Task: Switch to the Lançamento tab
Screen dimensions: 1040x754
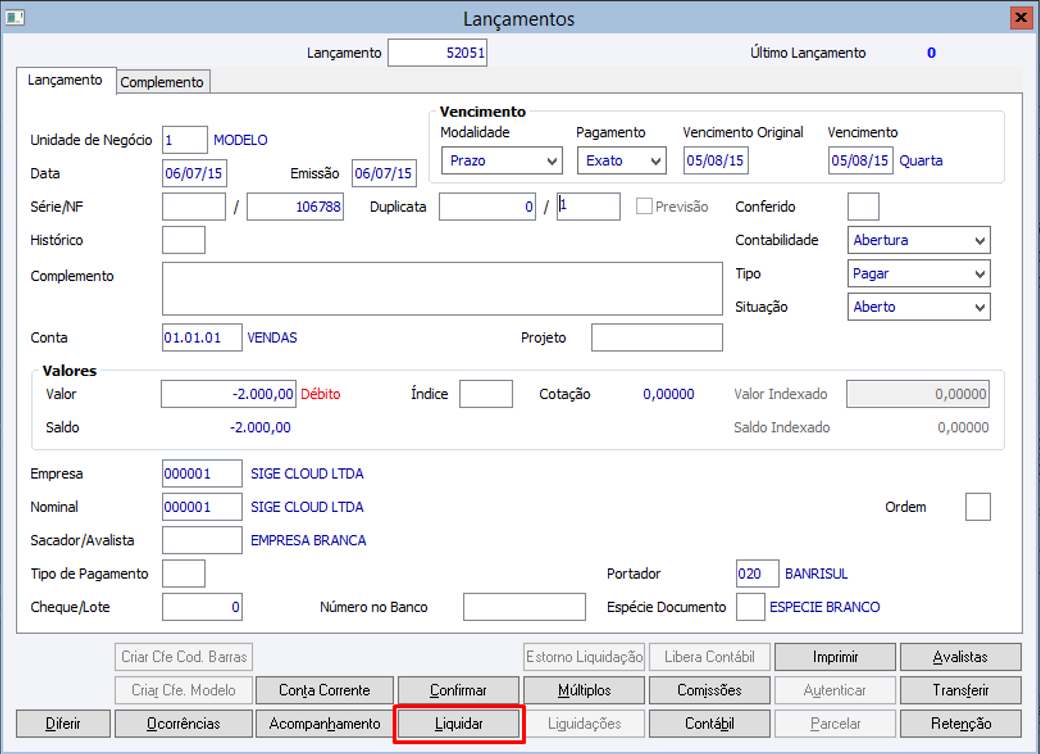Action: click(x=66, y=80)
